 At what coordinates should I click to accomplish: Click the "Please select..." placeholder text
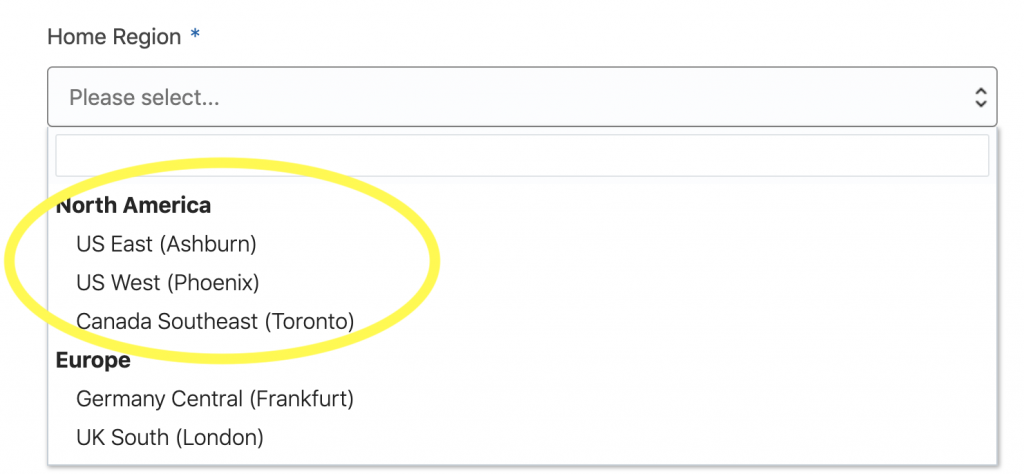pos(144,98)
